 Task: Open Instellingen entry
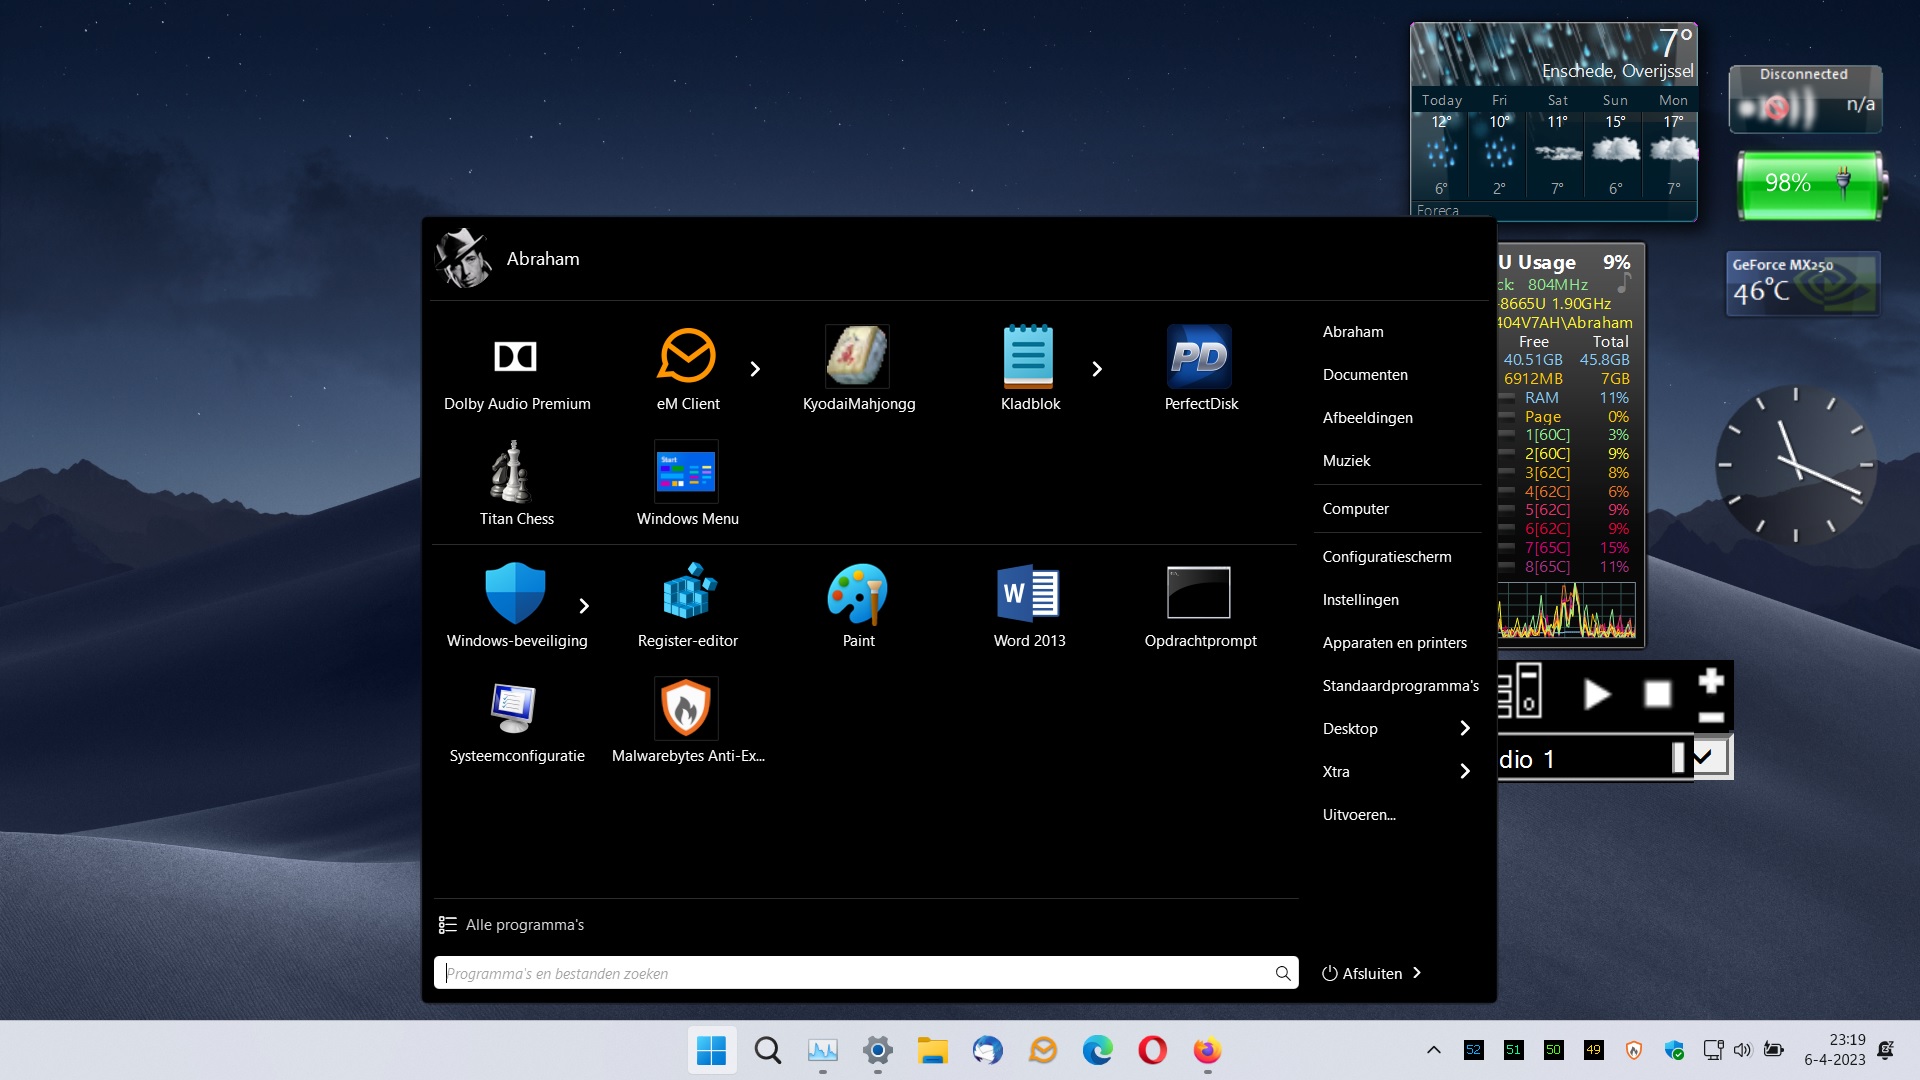pyautogui.click(x=1360, y=599)
